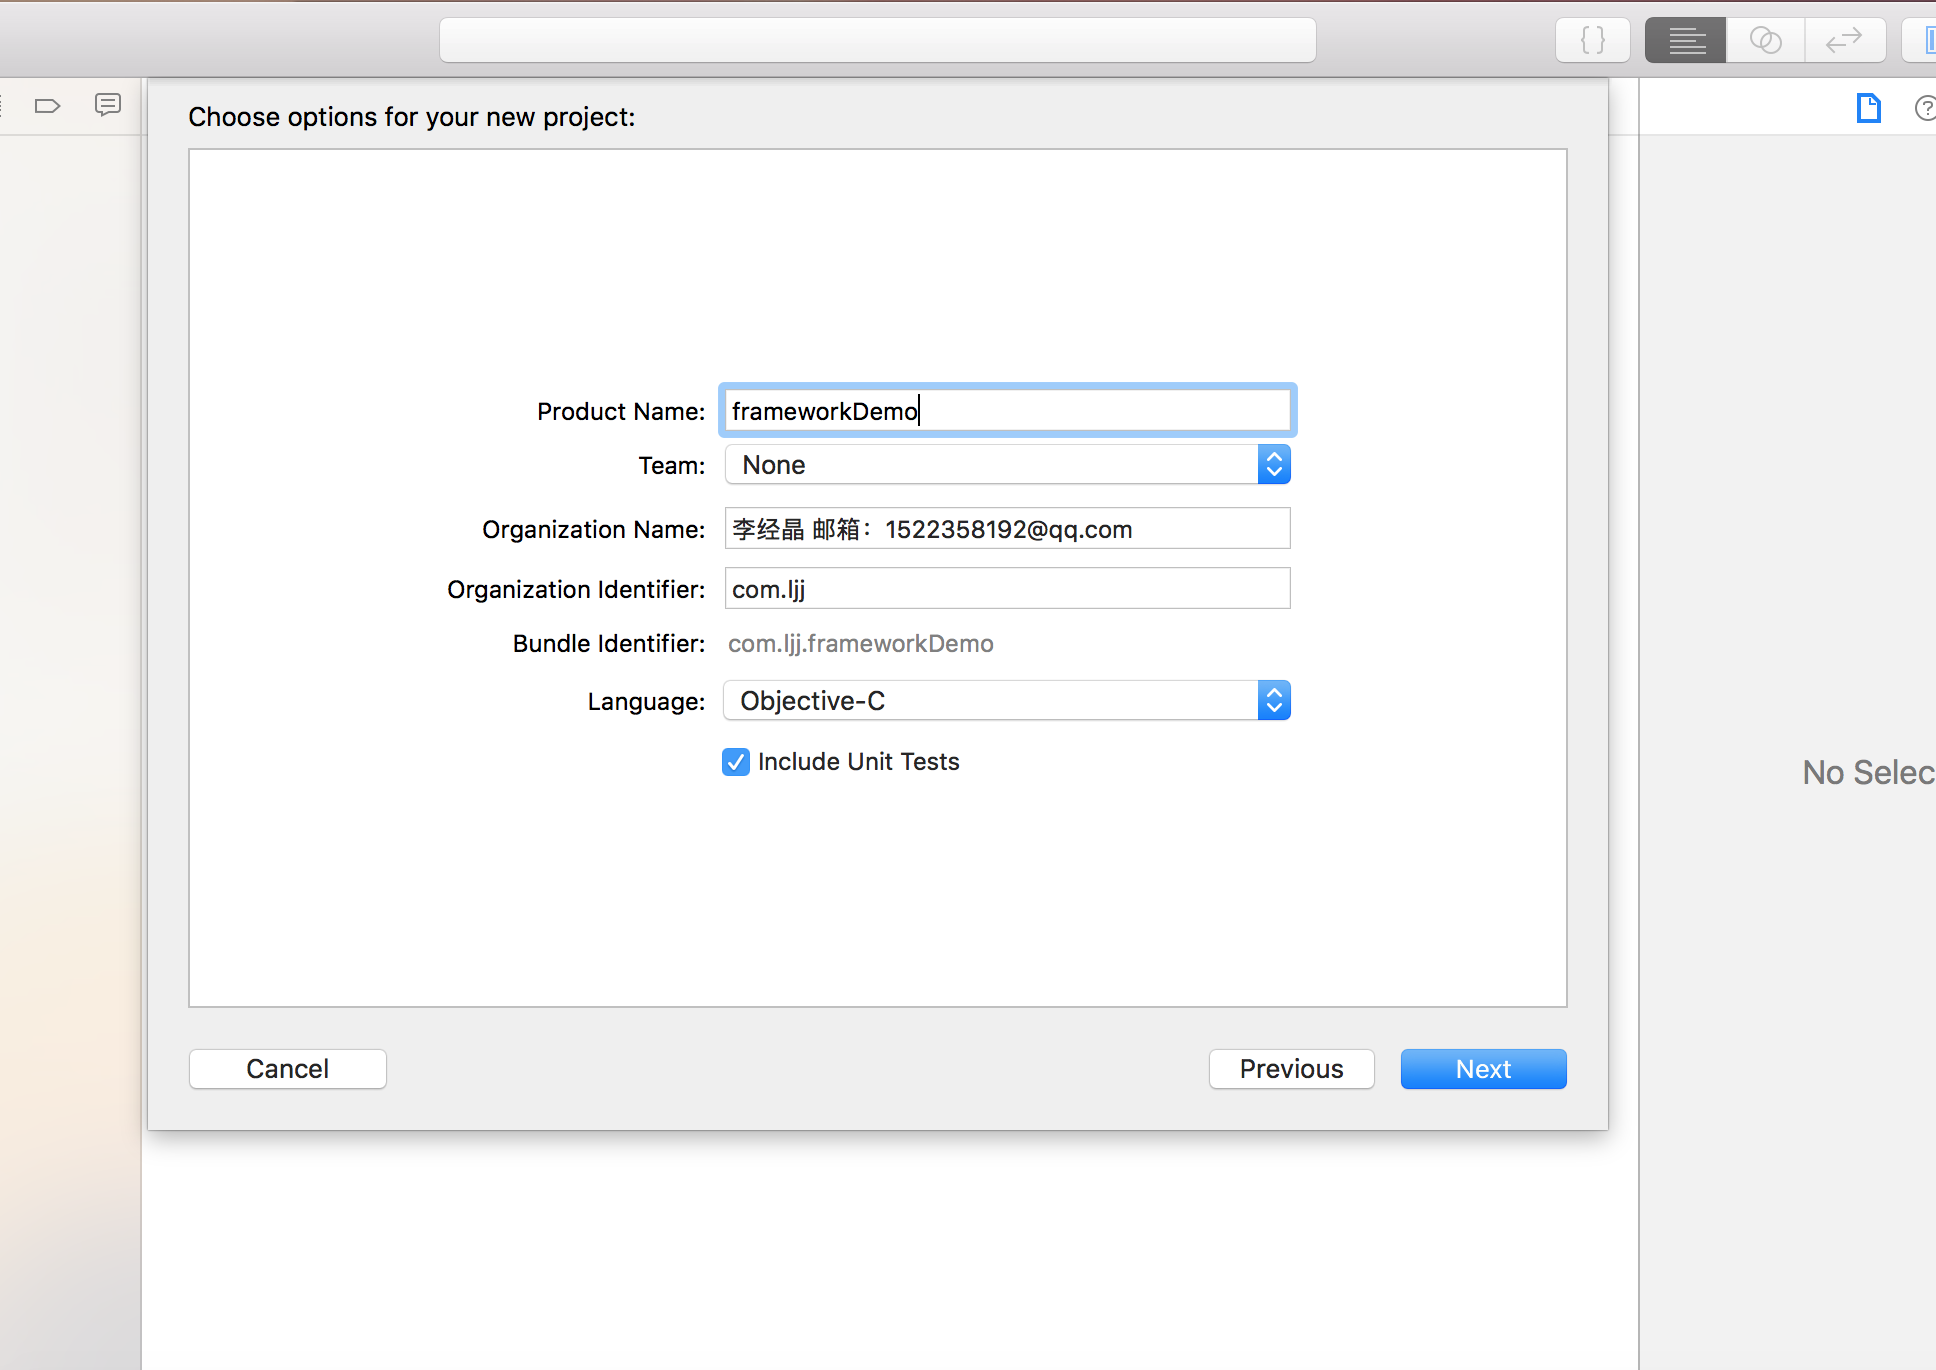
Task: Click the com.ljj.frameworkDemo bundle identifier text
Action: click(860, 644)
